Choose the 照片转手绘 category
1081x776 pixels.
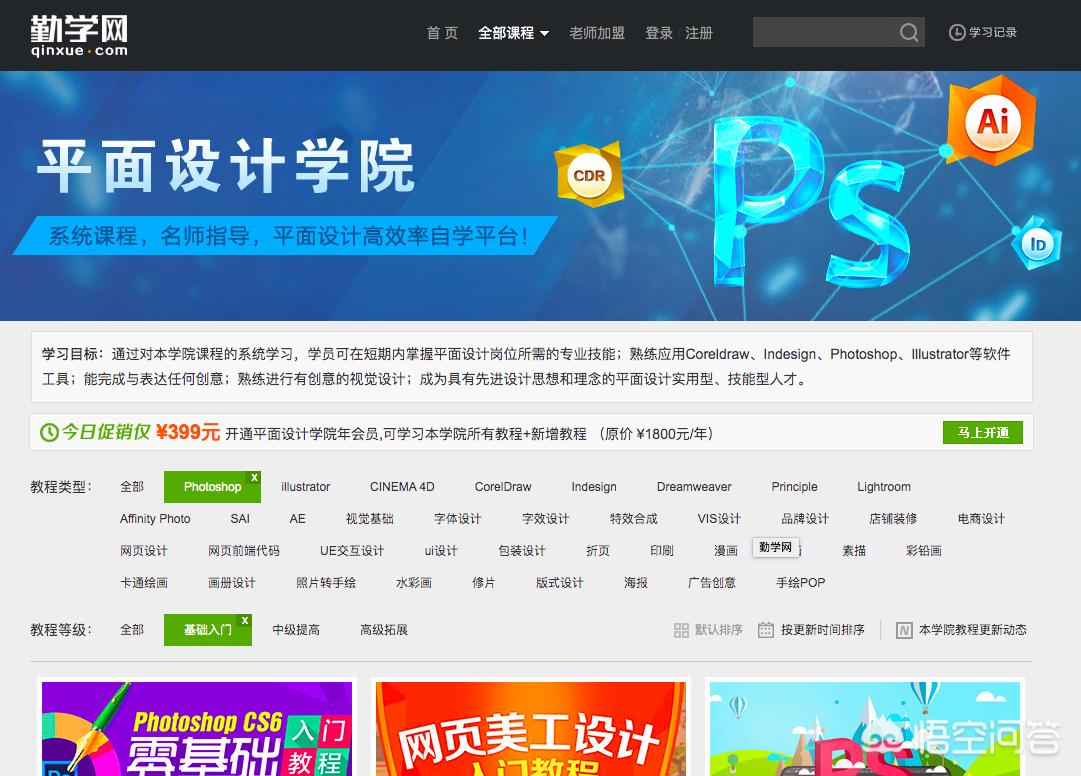(326, 582)
